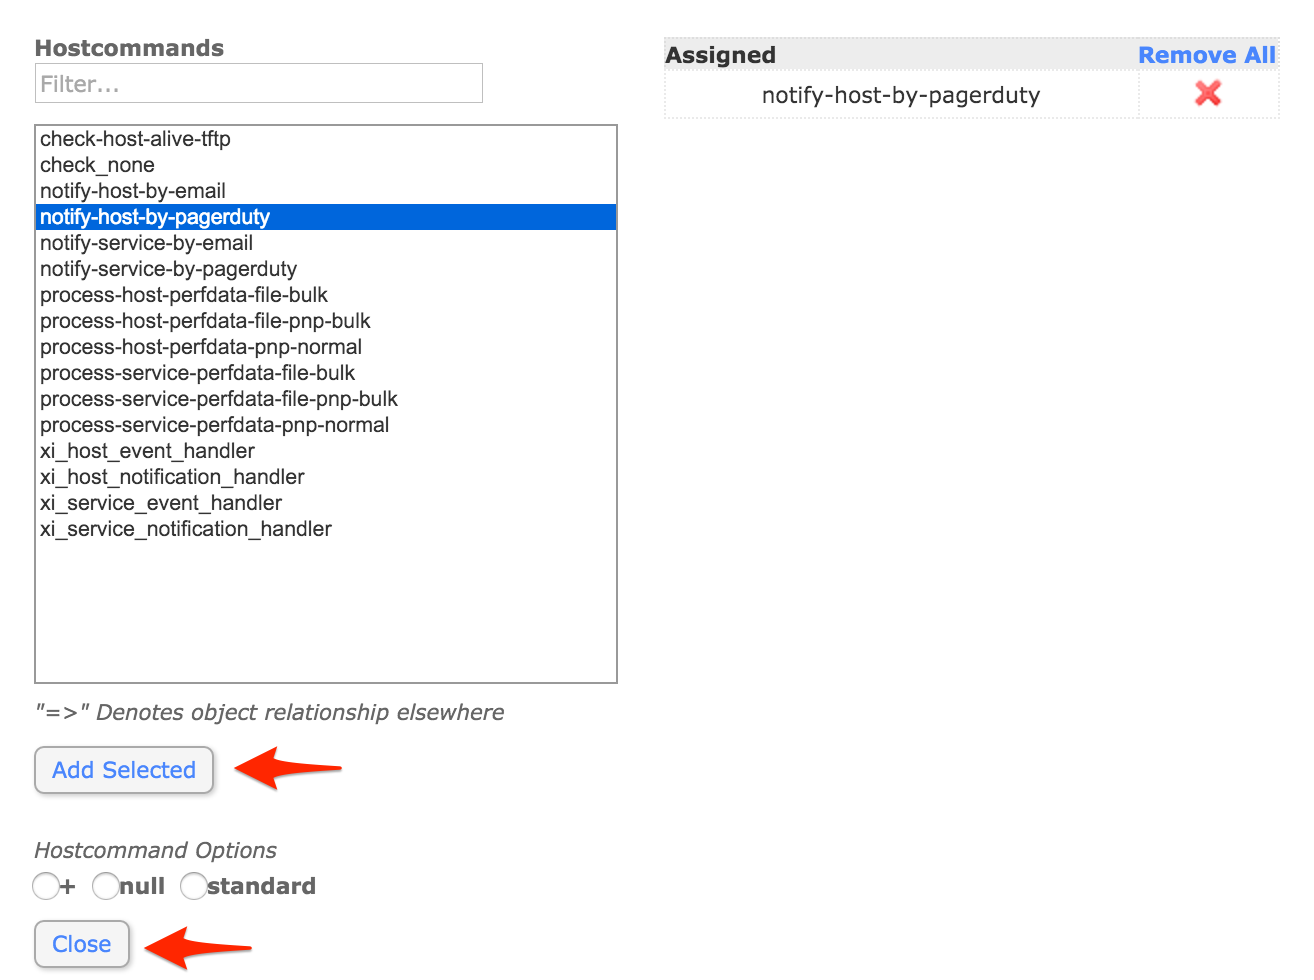
Task: Select process-service-perfdata-file-pnp-bulk command
Action: (219, 399)
